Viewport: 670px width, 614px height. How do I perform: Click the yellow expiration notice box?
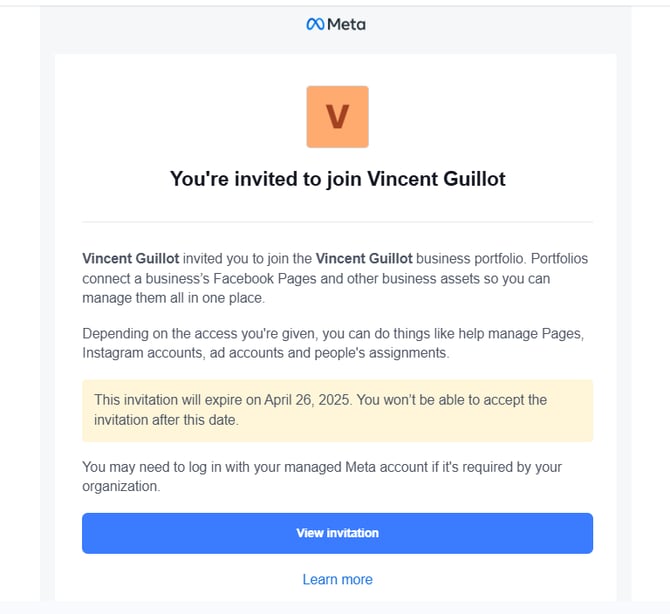[x=337, y=410]
